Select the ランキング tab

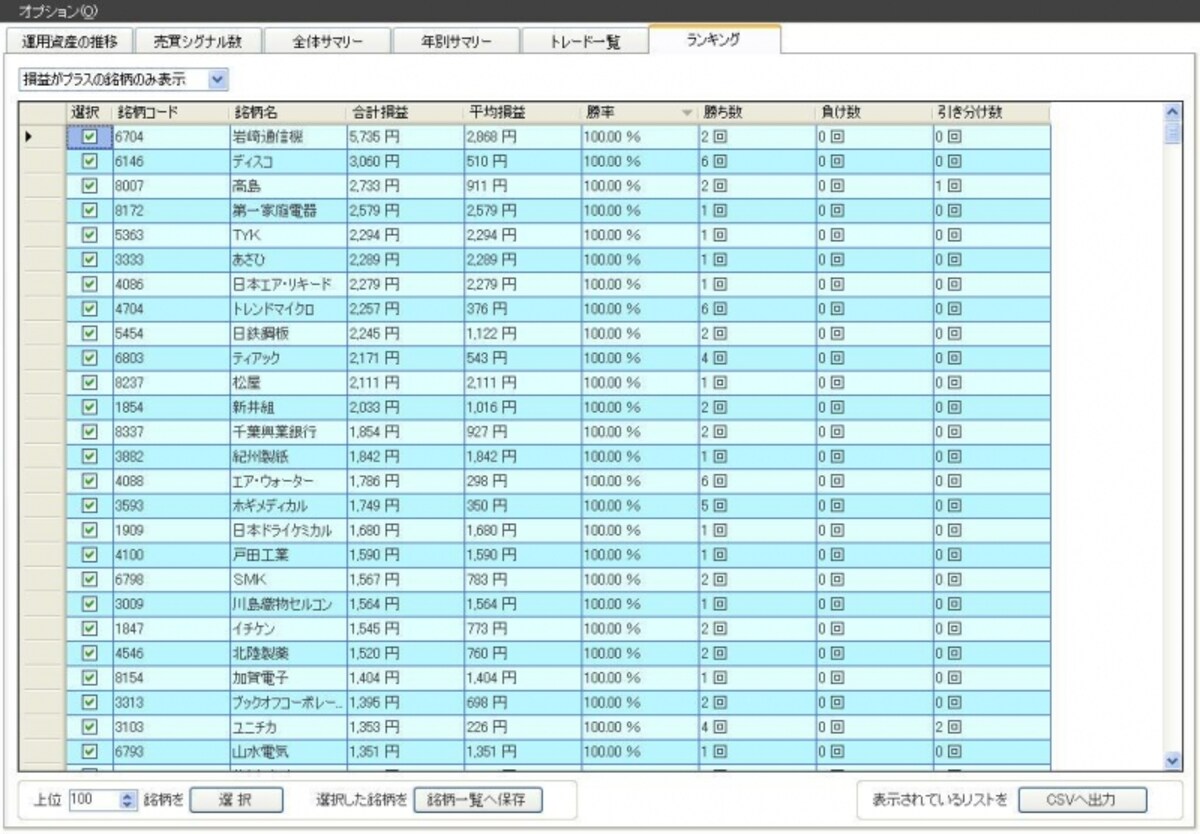tap(714, 40)
